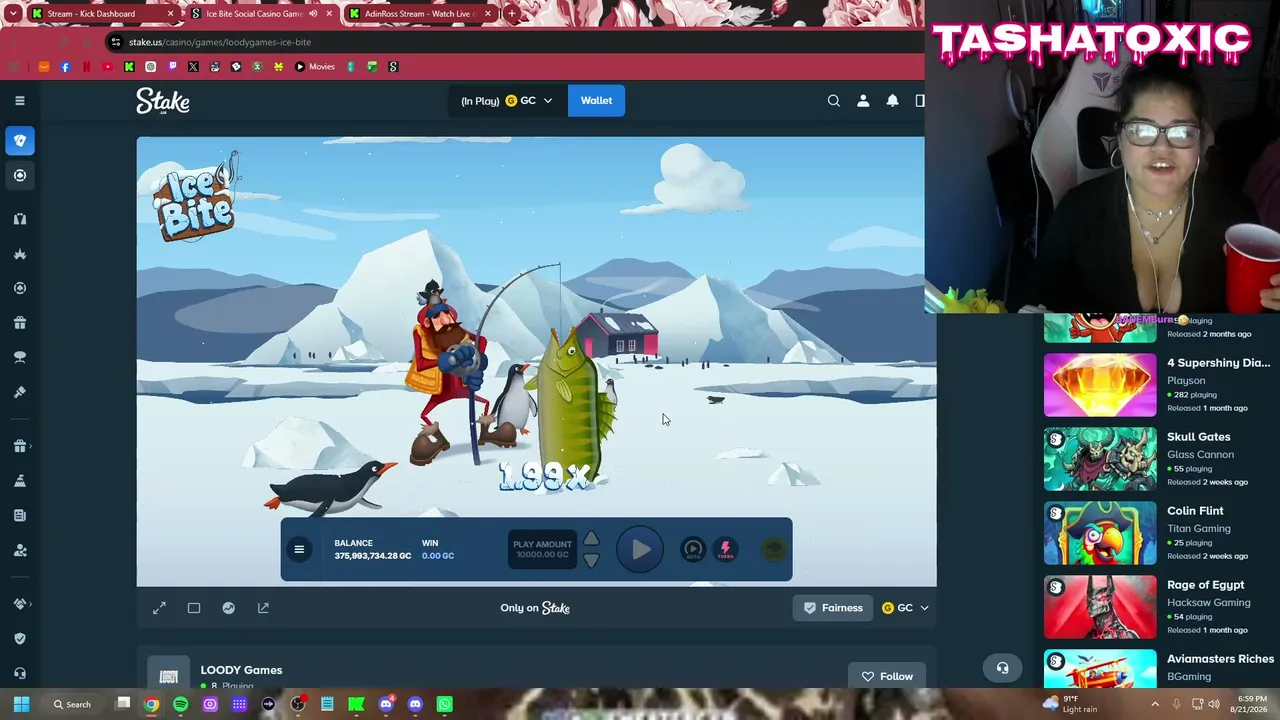Open the Twitch bookmark
The height and width of the screenshot is (720, 1280).
[172, 67]
